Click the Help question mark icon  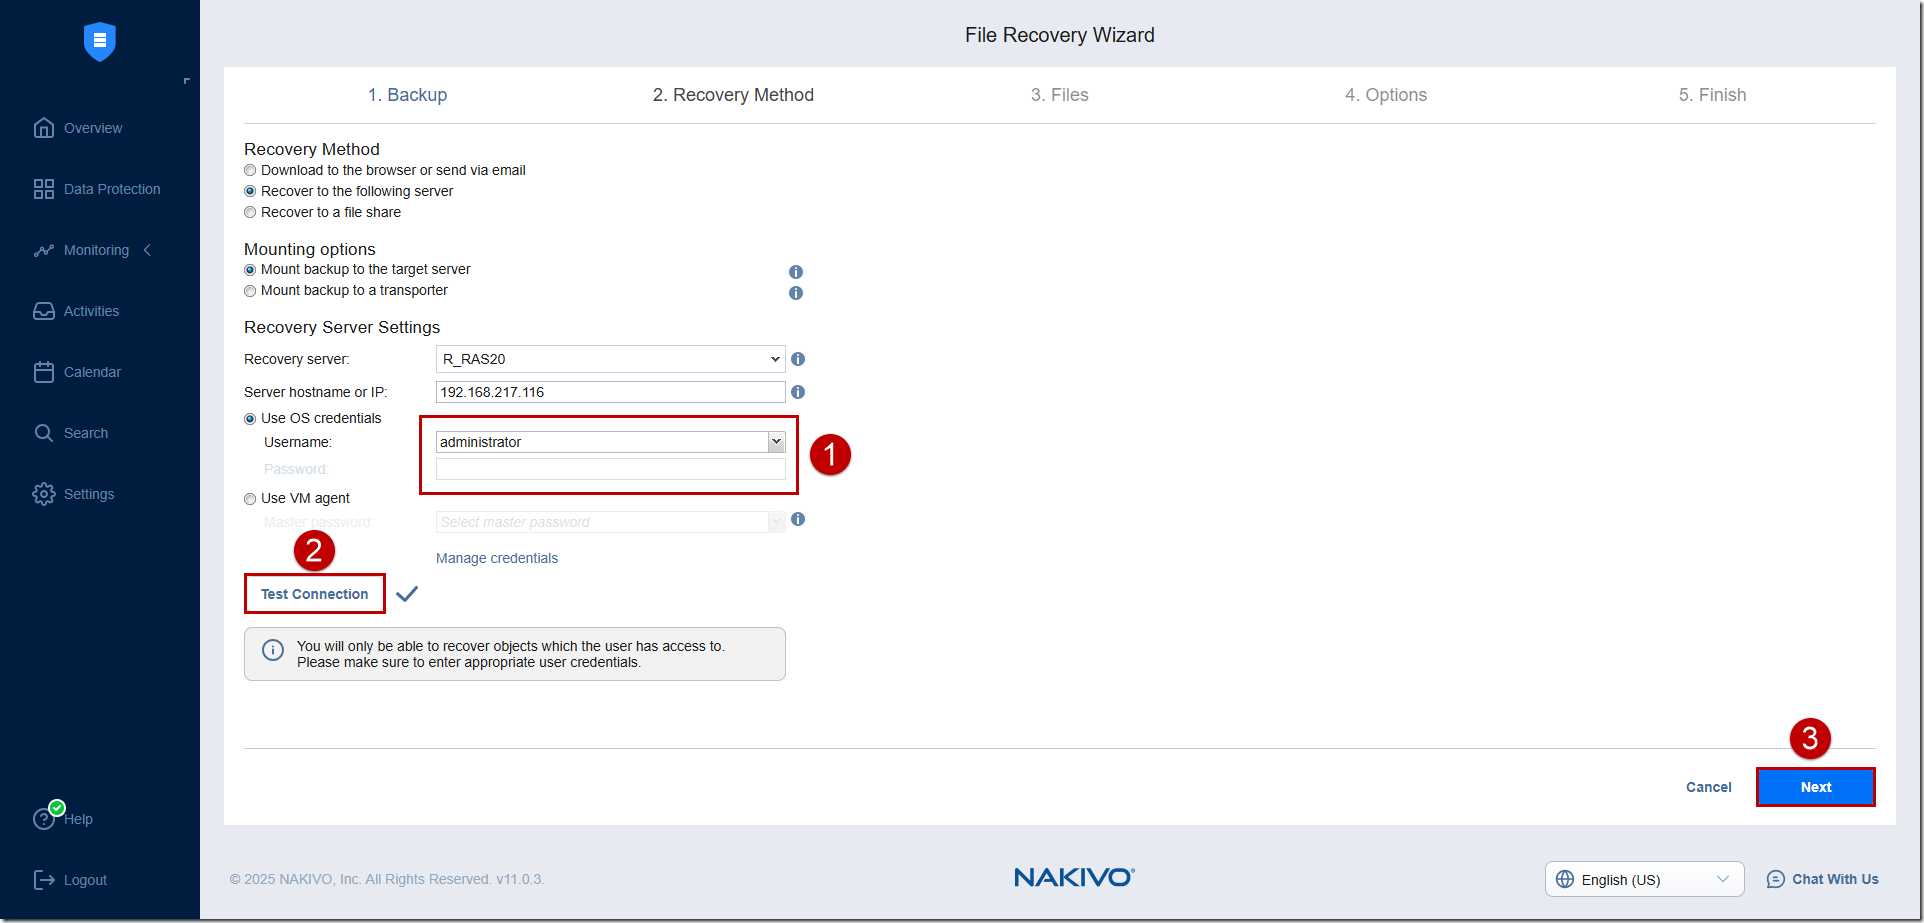point(44,819)
